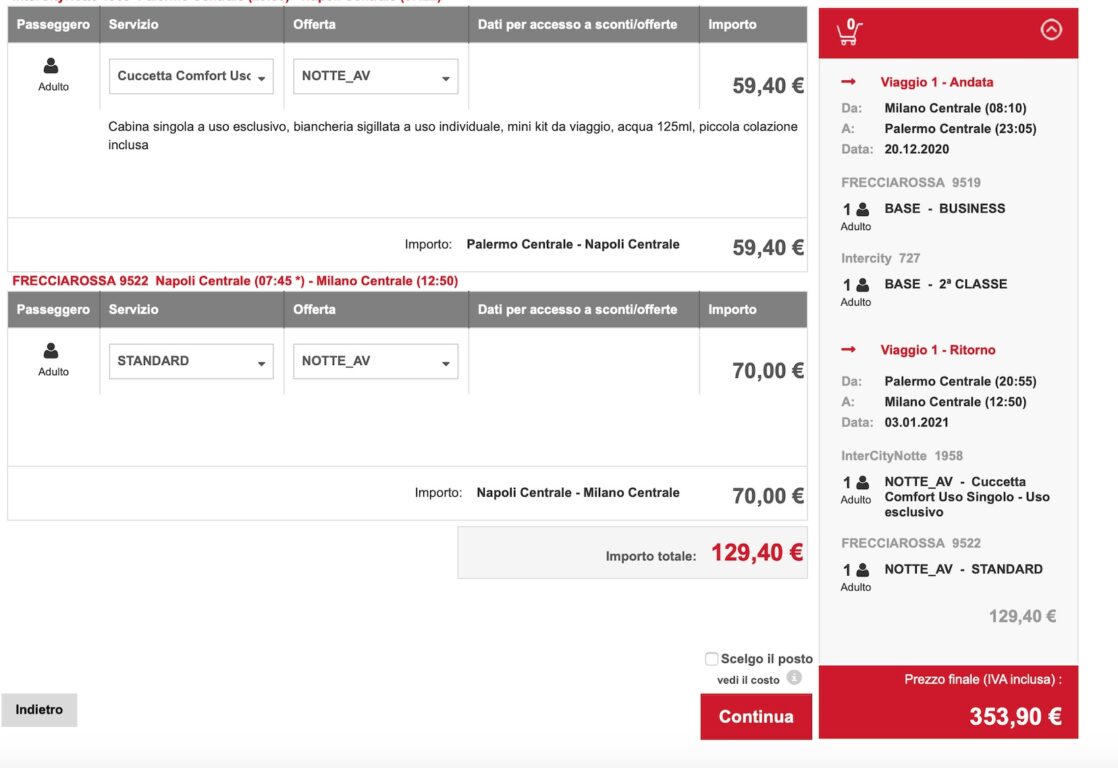The width and height of the screenshot is (1118, 768).
Task: Click the 03.01.2021 return date
Action: [916, 422]
